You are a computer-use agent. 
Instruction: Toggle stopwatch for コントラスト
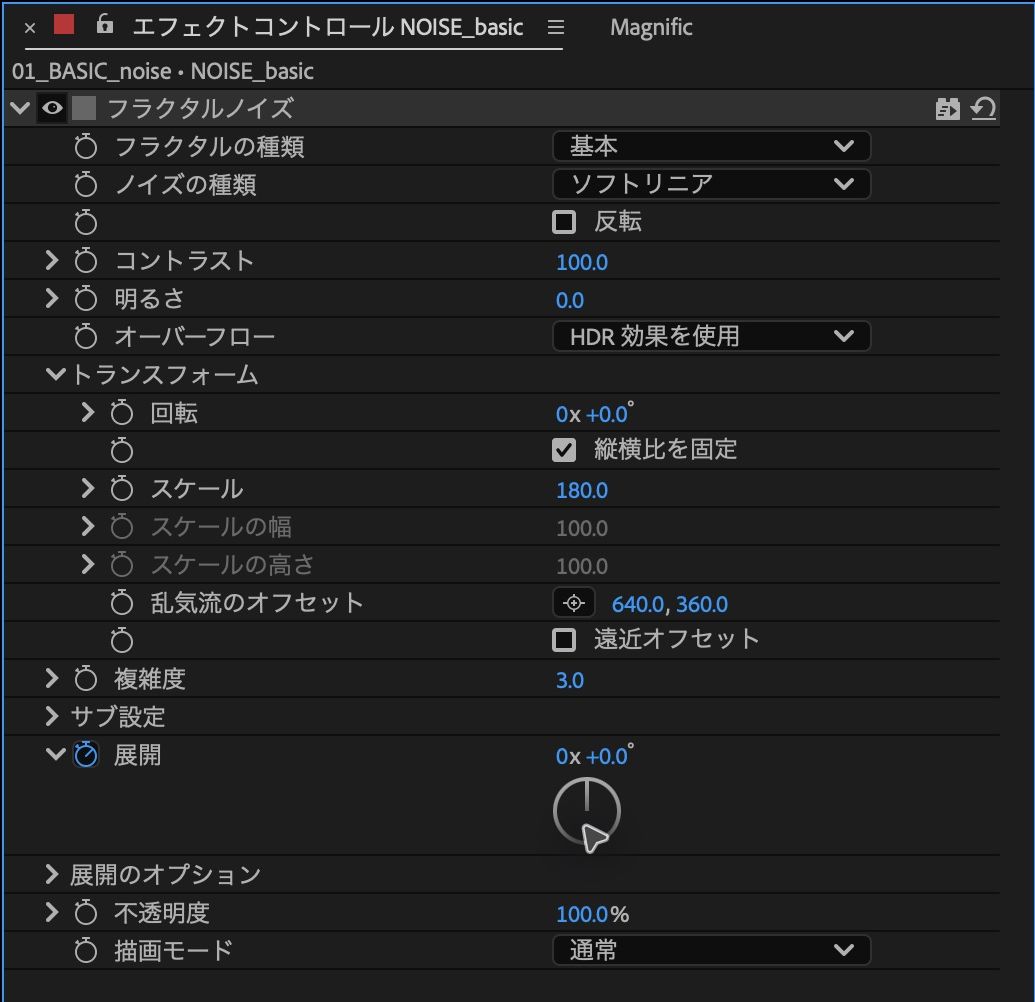pos(86,261)
